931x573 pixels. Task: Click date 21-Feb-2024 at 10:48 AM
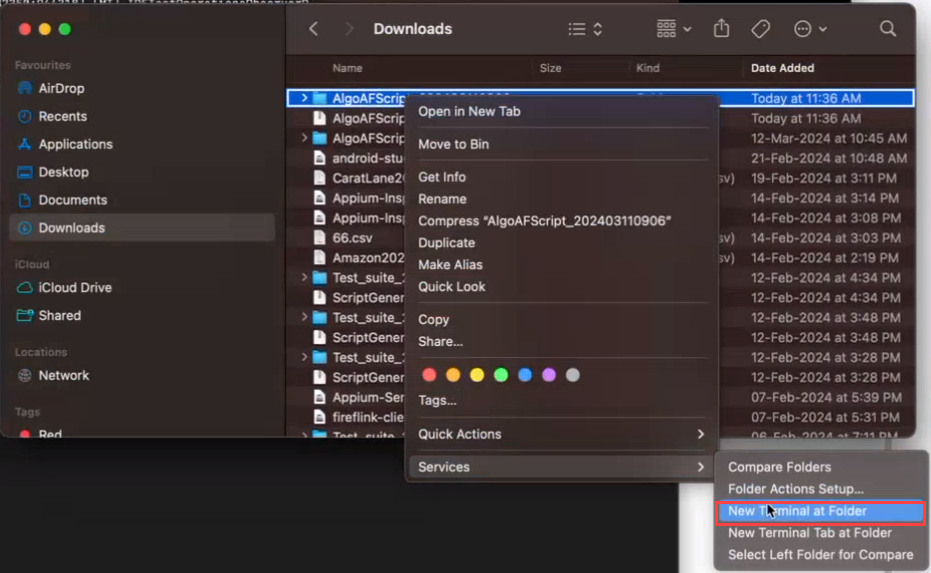829,159
